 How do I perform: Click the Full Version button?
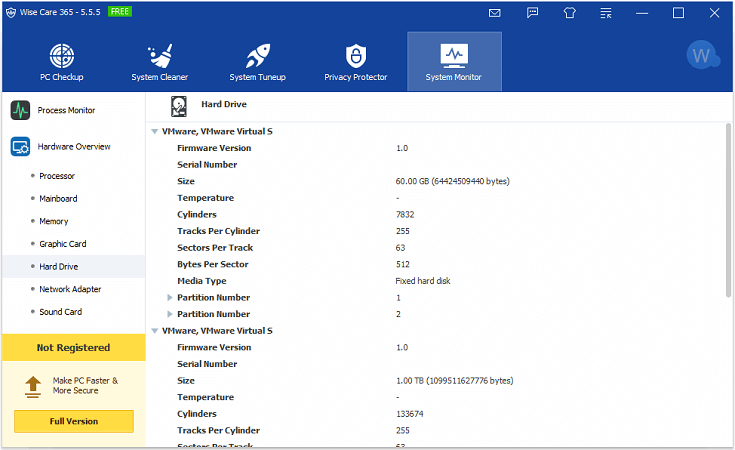74,421
